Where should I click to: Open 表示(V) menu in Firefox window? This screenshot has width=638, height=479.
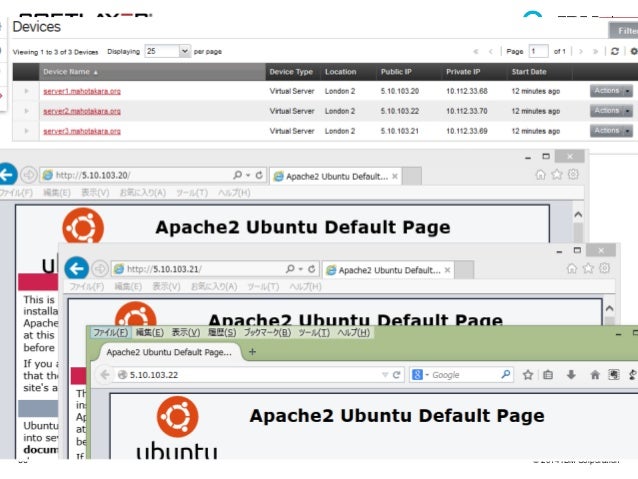tap(186, 332)
